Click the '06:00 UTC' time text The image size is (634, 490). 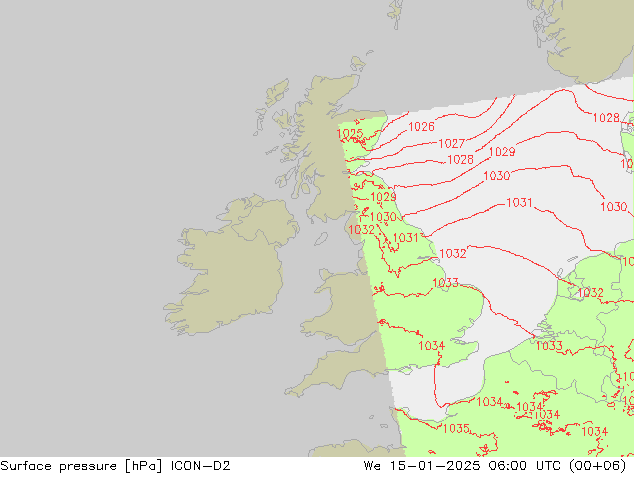pyautogui.click(x=524, y=466)
